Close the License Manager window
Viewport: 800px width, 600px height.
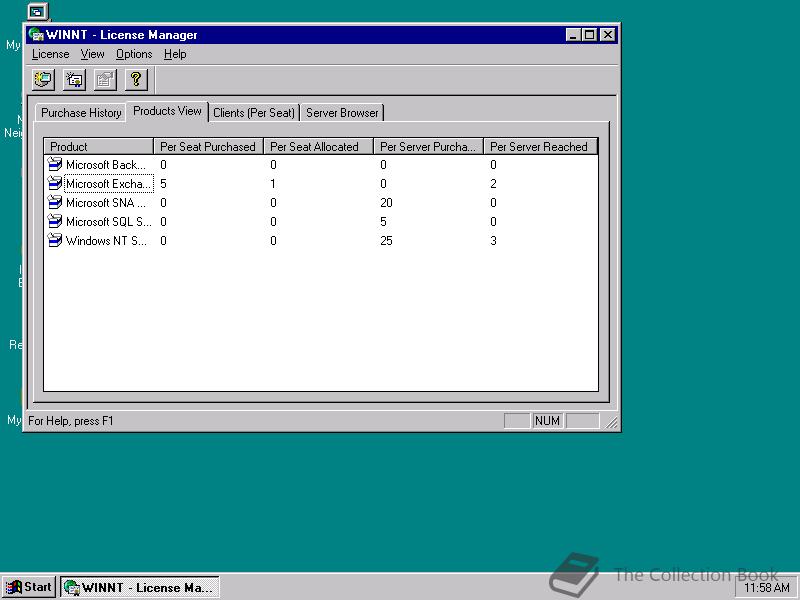click(607, 35)
